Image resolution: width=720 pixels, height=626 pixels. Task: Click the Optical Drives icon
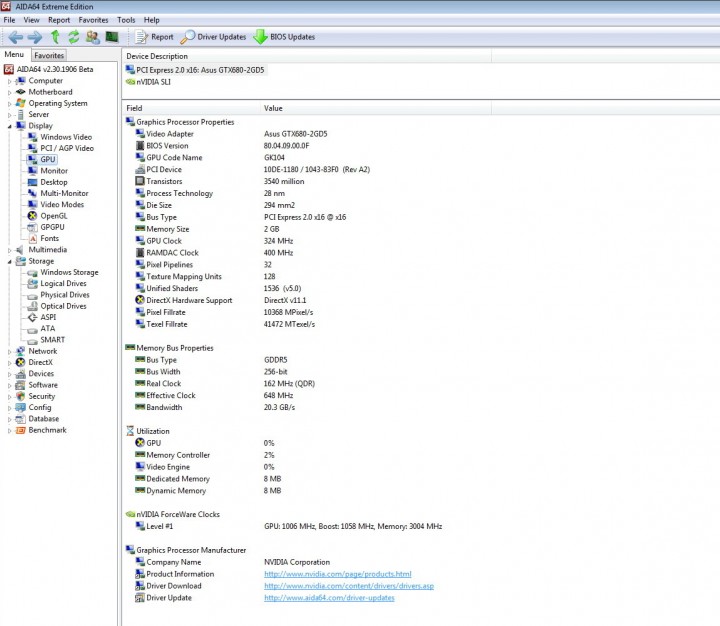(x=32, y=306)
